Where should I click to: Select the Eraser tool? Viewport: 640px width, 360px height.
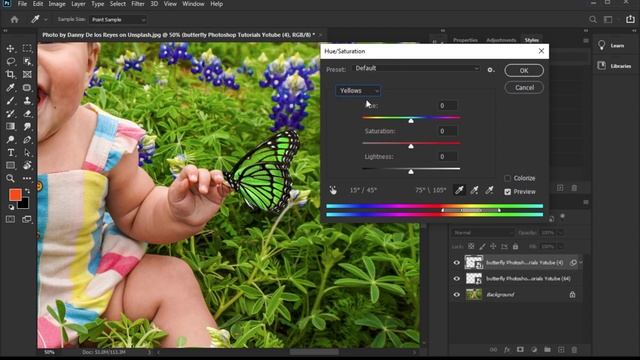(x=27, y=113)
